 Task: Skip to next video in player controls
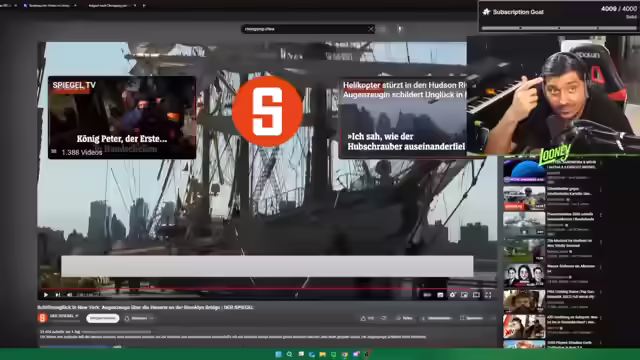(x=58, y=295)
